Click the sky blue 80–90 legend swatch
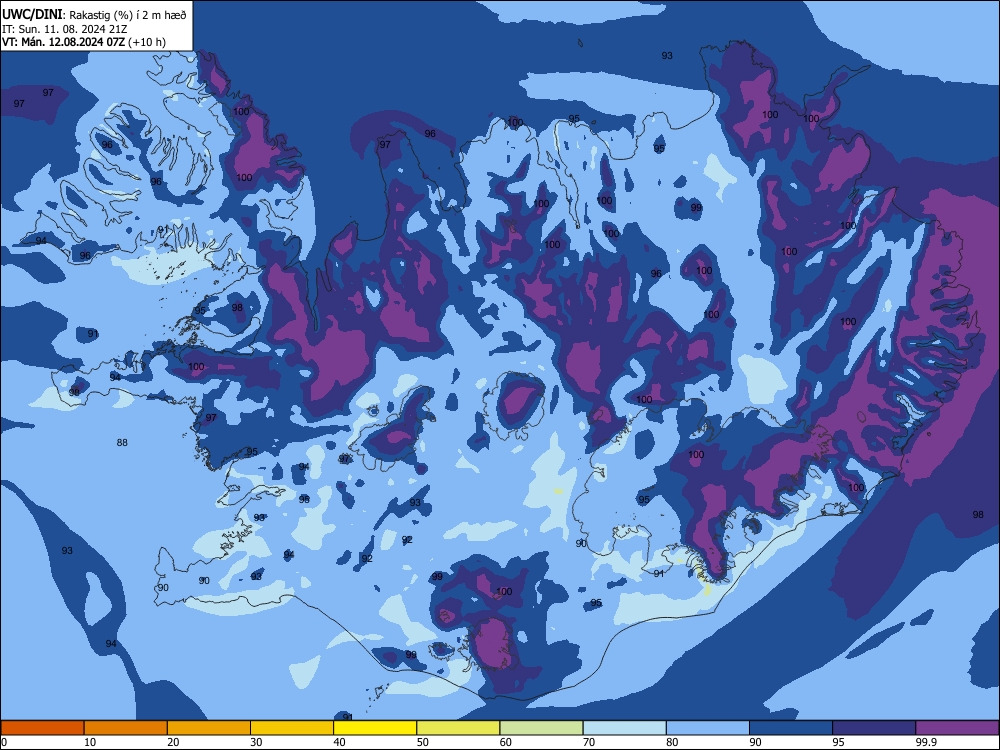The width and height of the screenshot is (1000, 750). 708,728
